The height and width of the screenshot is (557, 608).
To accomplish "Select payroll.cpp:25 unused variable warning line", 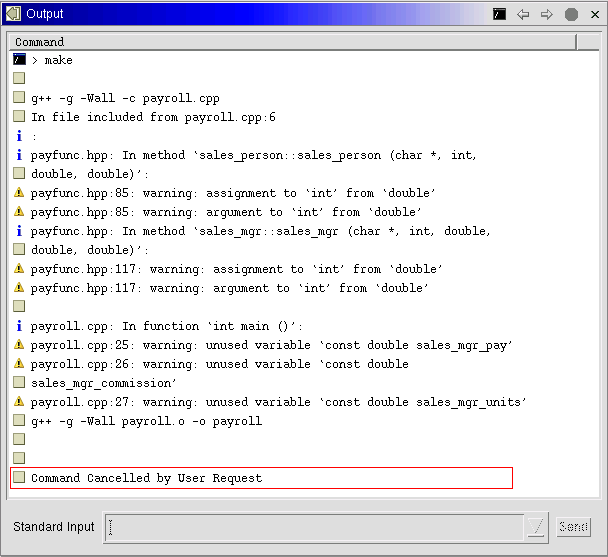I will pos(271,345).
